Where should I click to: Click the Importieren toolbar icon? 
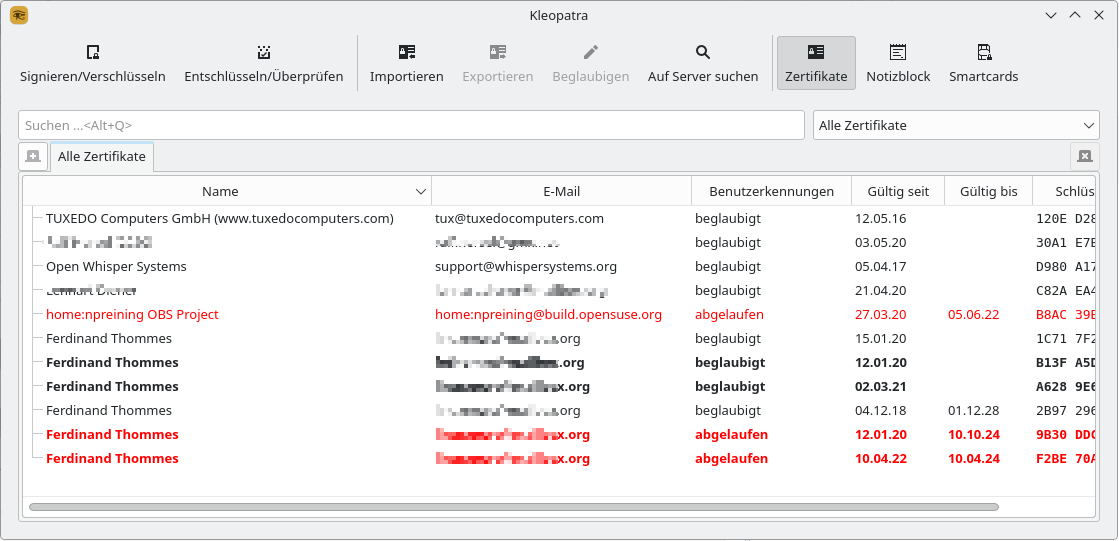(407, 52)
